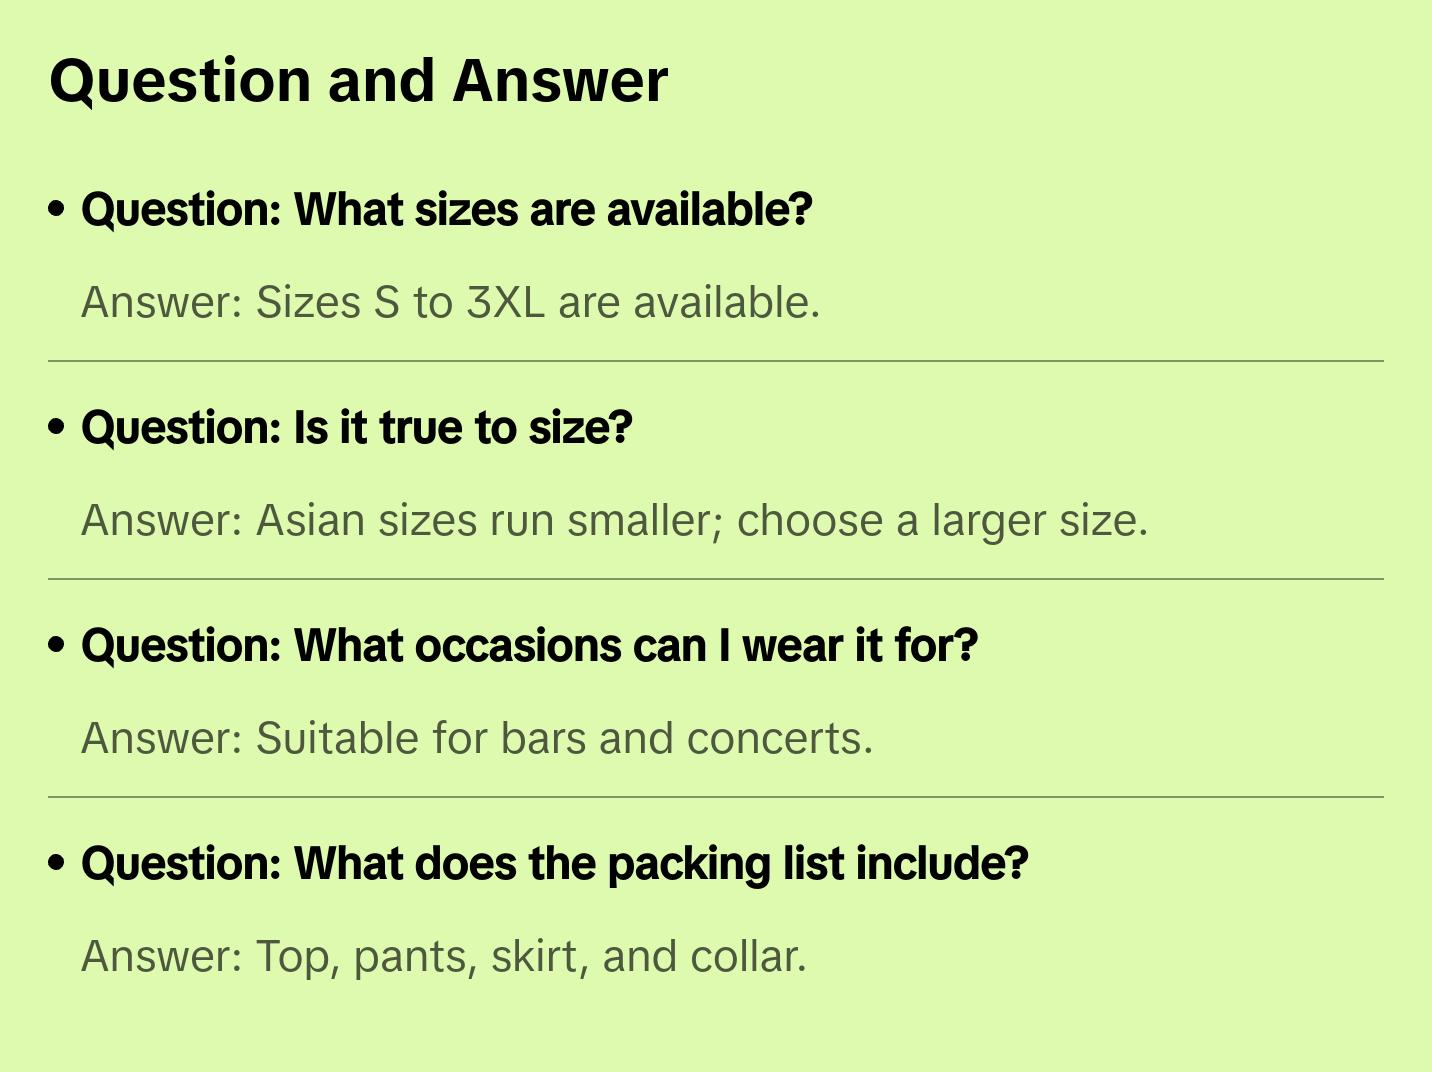Click the bullet next to the occasions question
This screenshot has width=1432, height=1072.
[57, 646]
